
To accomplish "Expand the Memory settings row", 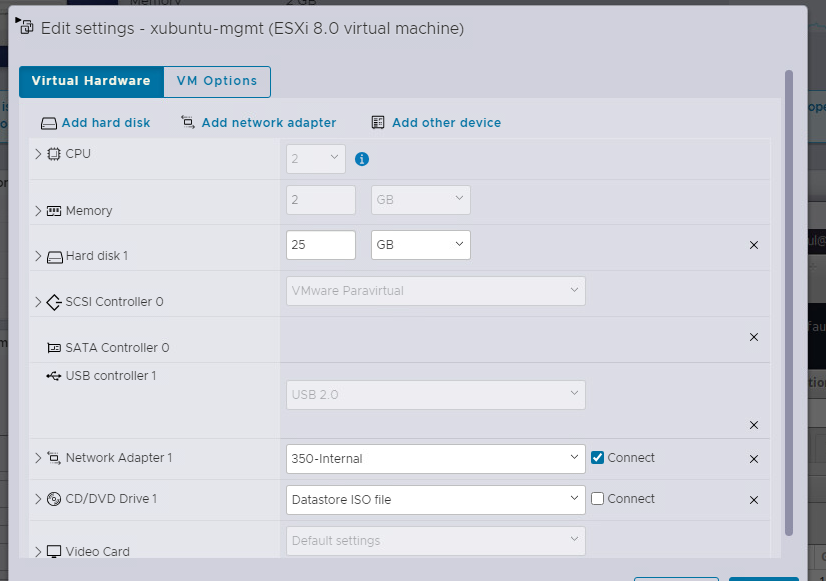I will [39, 211].
